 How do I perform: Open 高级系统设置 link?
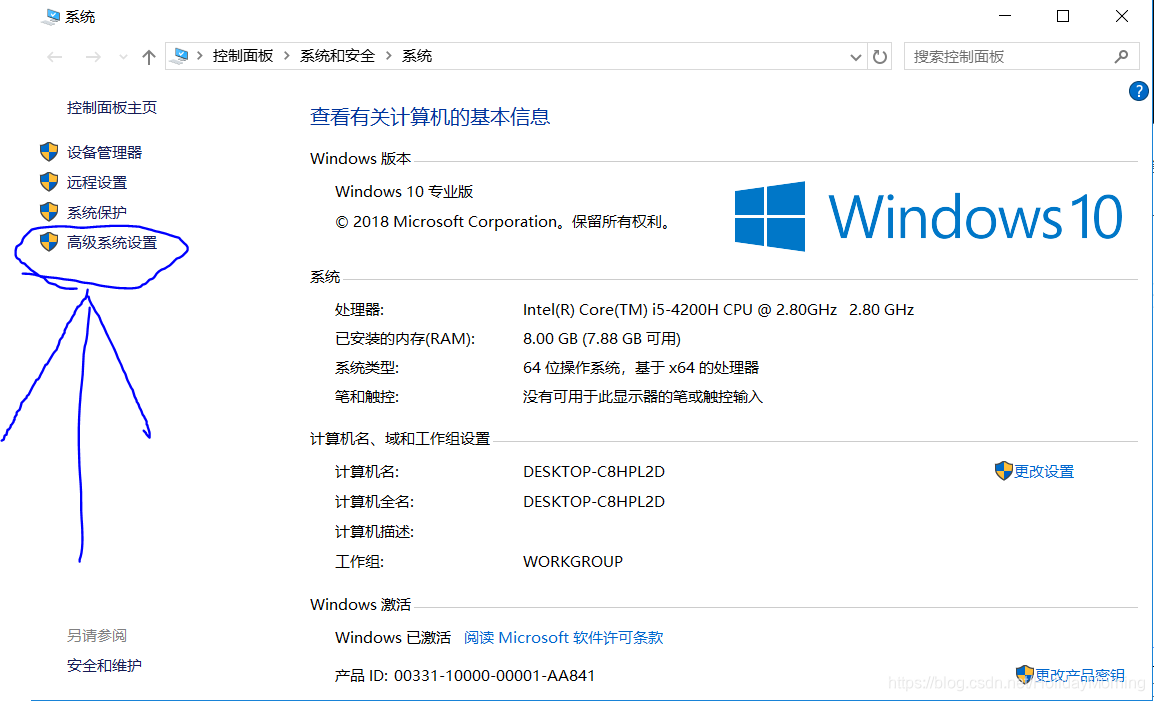112,242
